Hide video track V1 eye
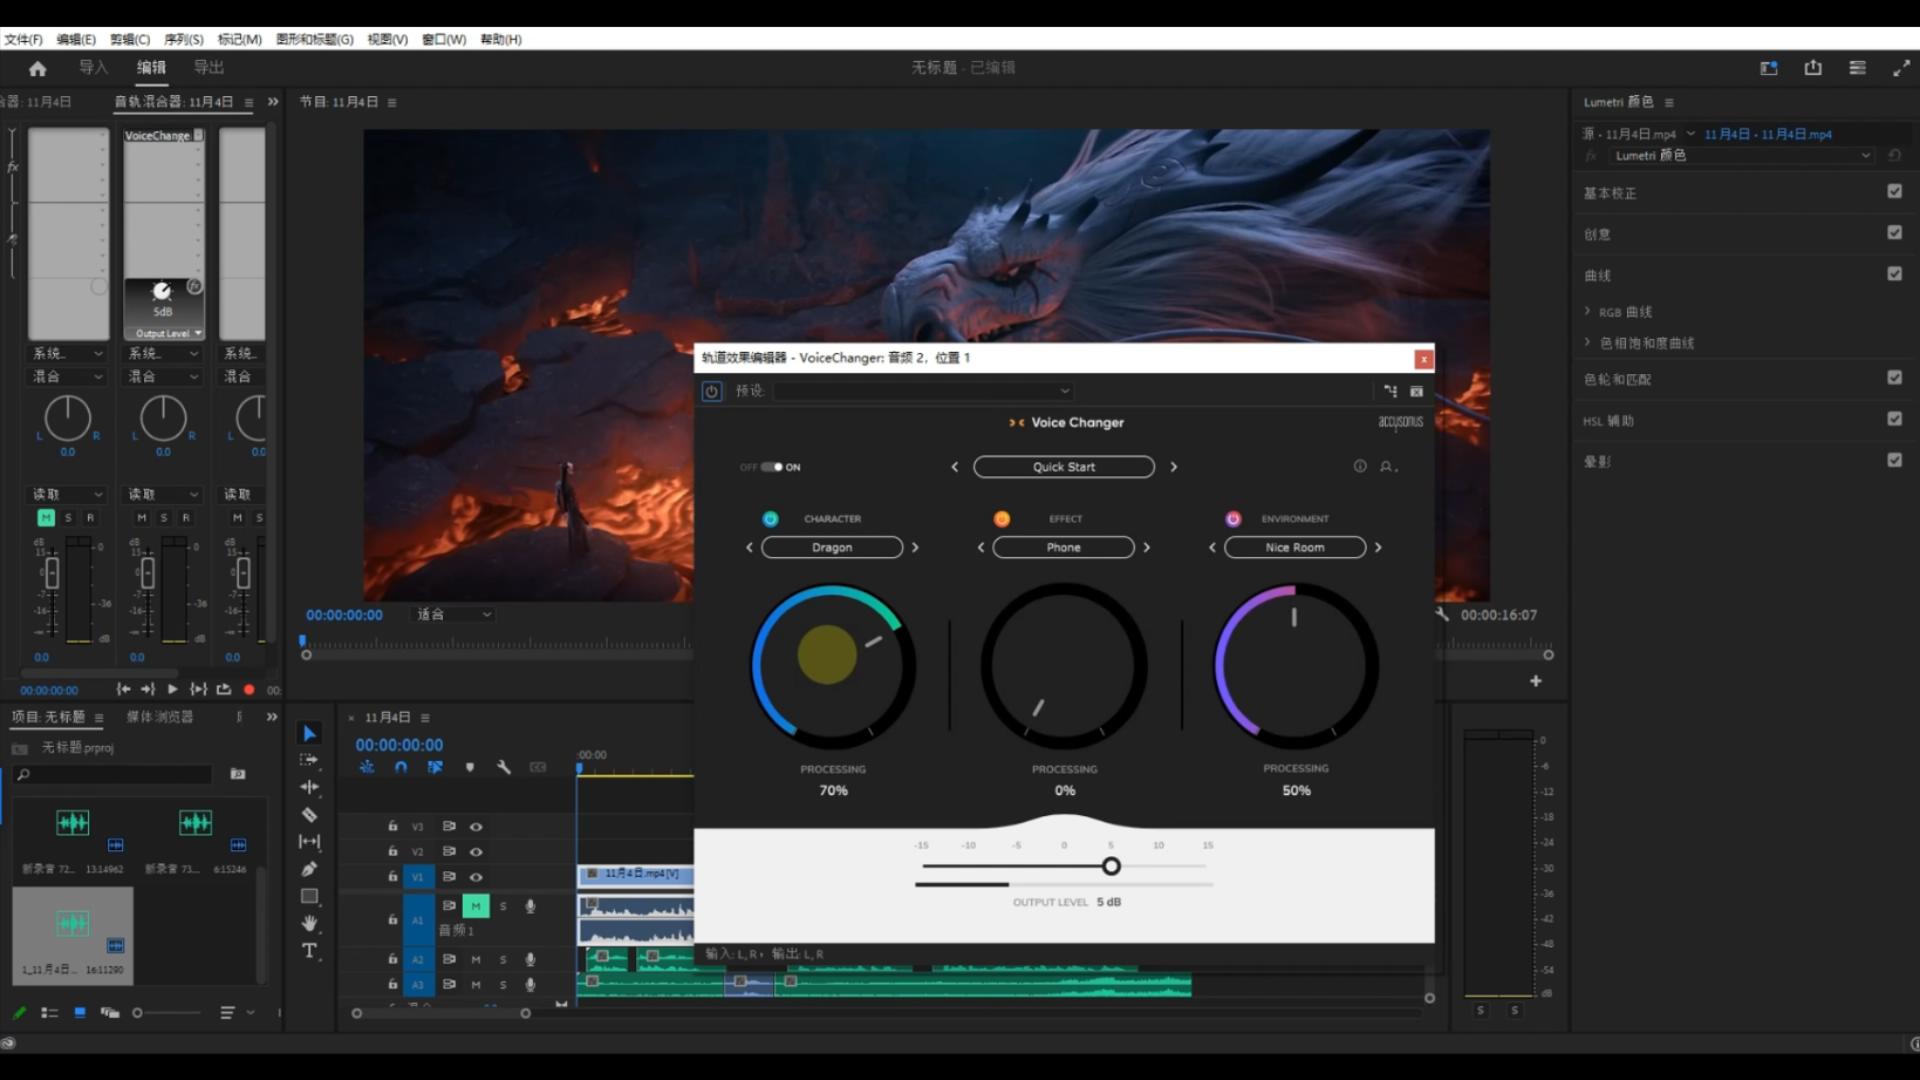Viewport: 1920px width, 1080px height. (x=476, y=876)
